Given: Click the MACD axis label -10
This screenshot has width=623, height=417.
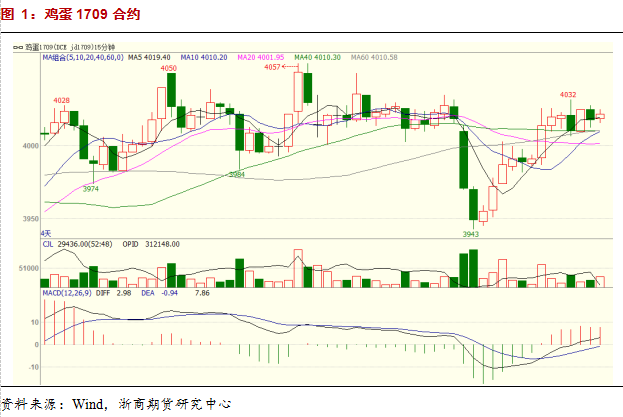Looking at the screenshot, I should tap(34, 367).
